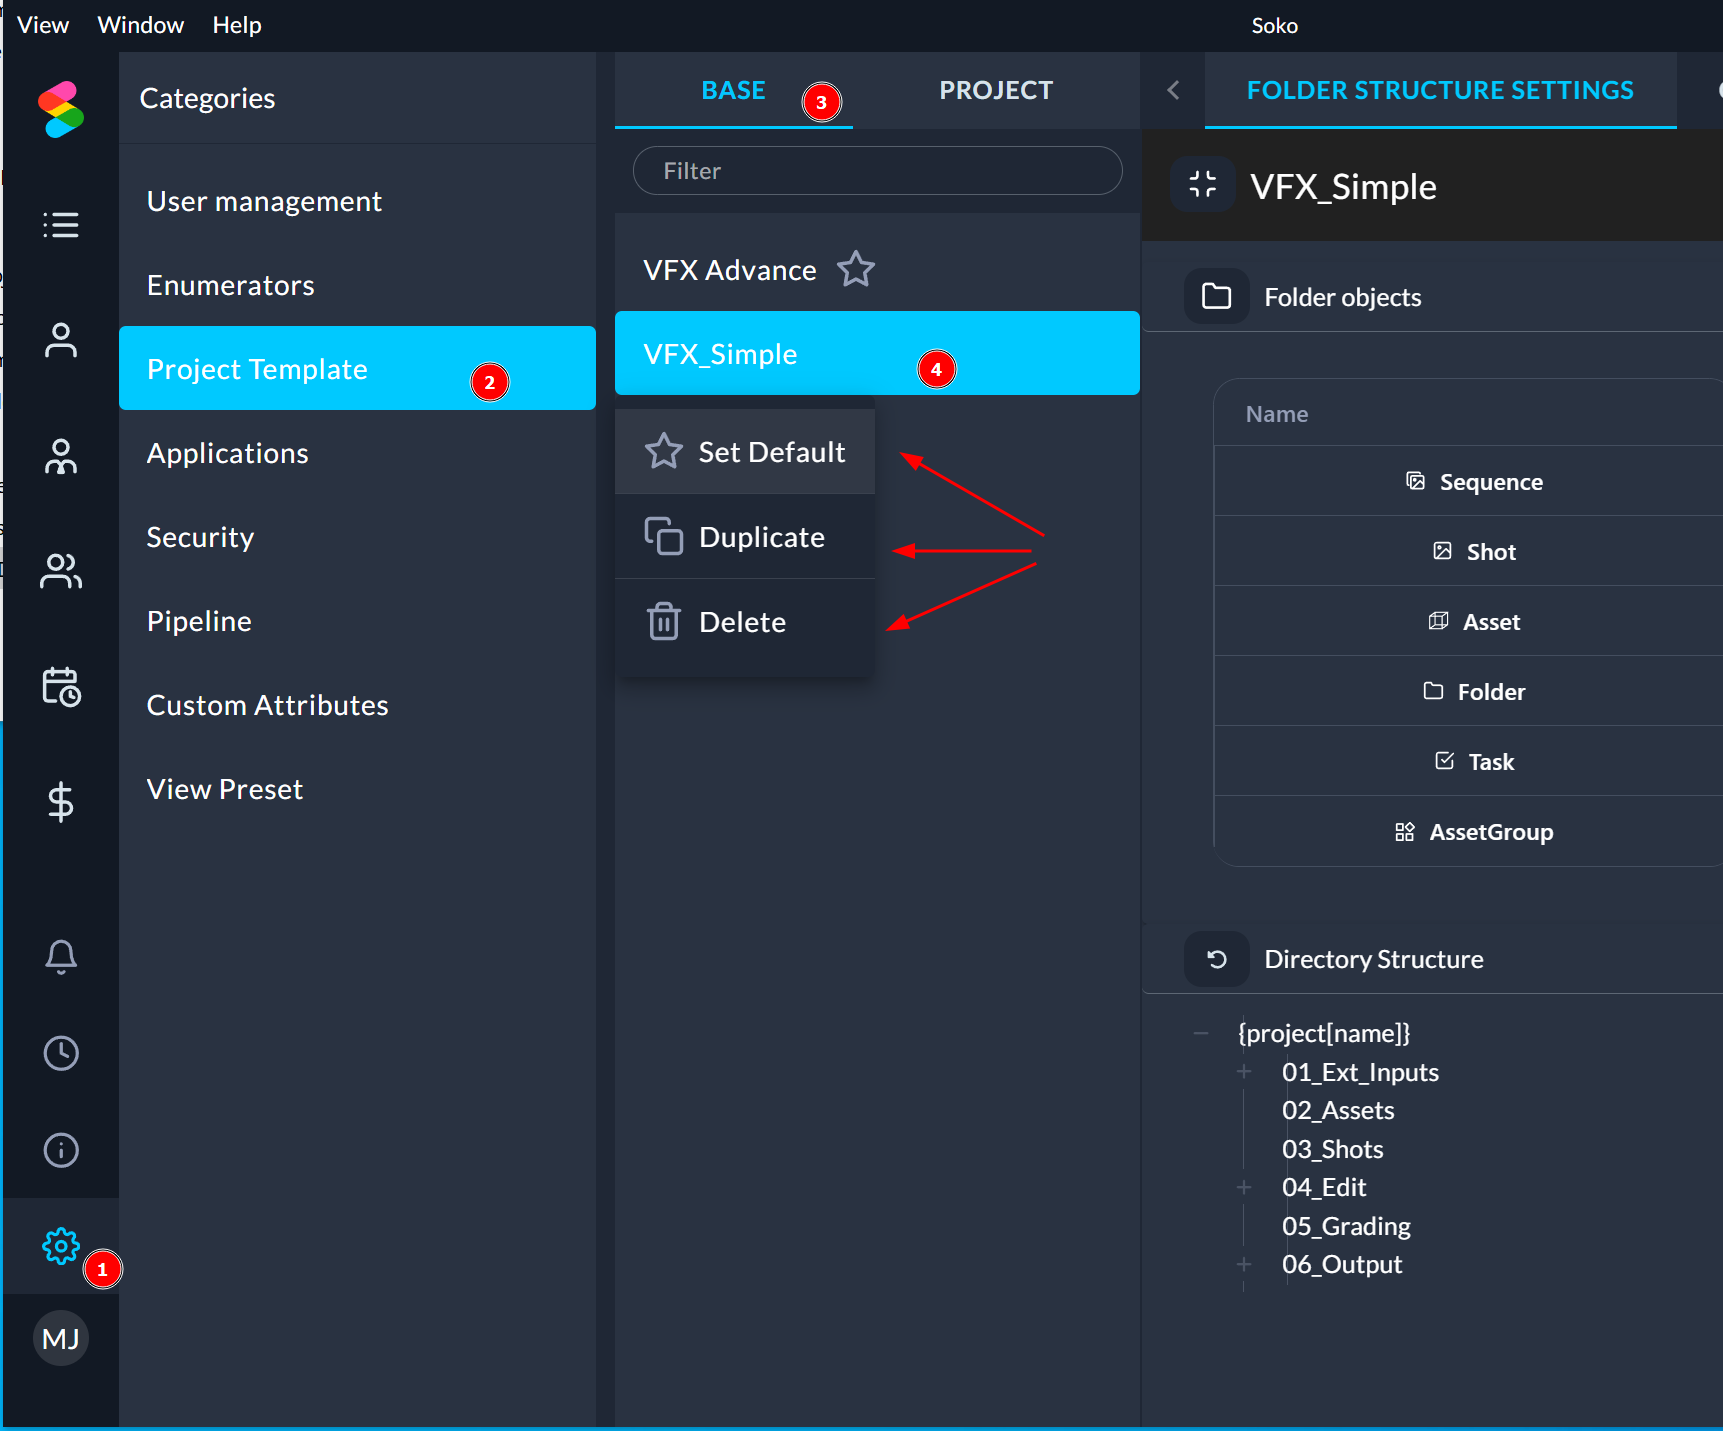Click the back chevron before Folder Structure Settings
Viewport: 1723px width, 1431px height.
coord(1174,90)
